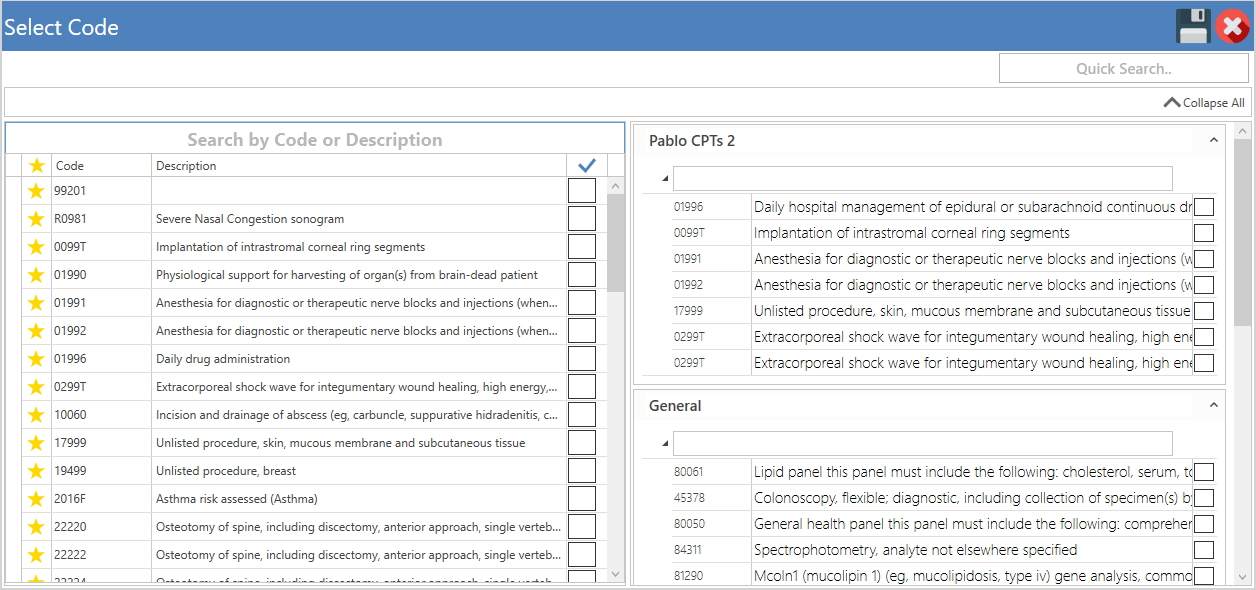Click the General group title
This screenshot has width=1256, height=590.
pyautogui.click(x=675, y=406)
